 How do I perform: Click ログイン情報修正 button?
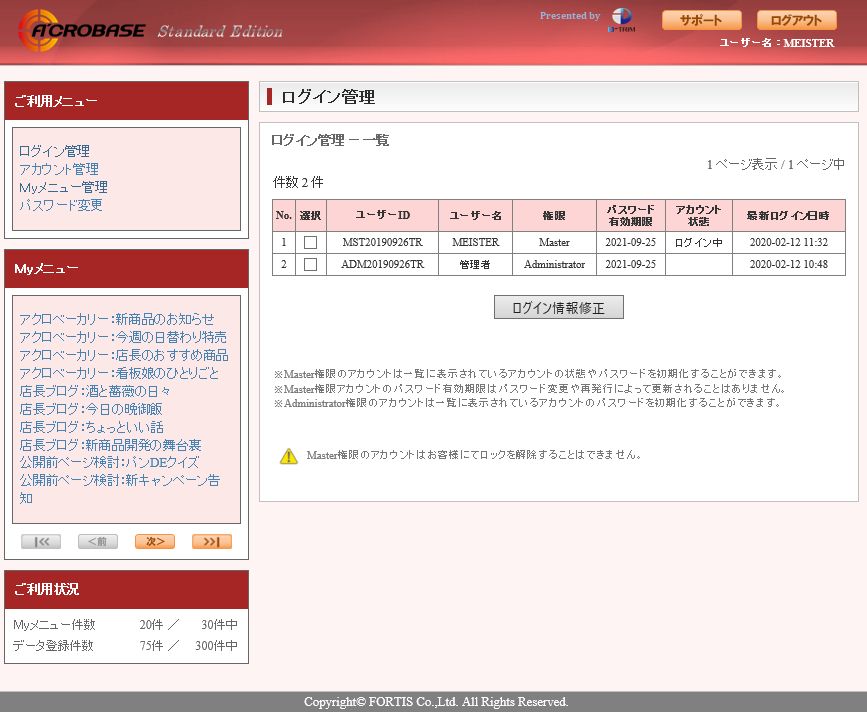tap(558, 307)
